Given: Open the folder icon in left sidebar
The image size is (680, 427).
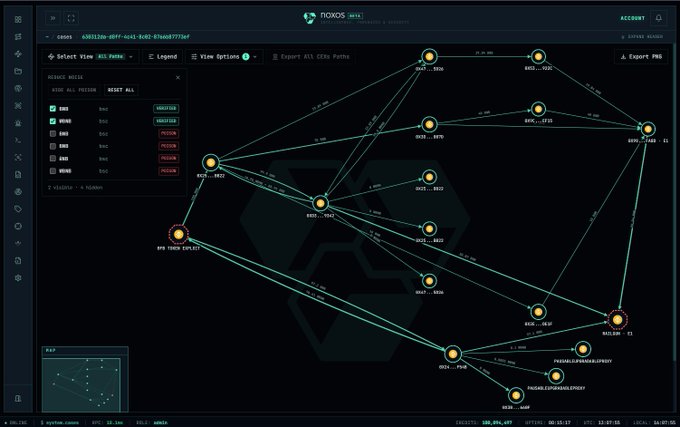Looking at the screenshot, I should tap(18, 71).
